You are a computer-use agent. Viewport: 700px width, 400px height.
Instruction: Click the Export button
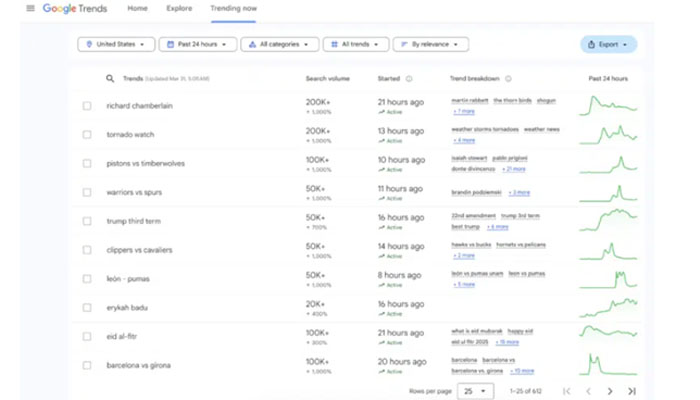tap(608, 44)
